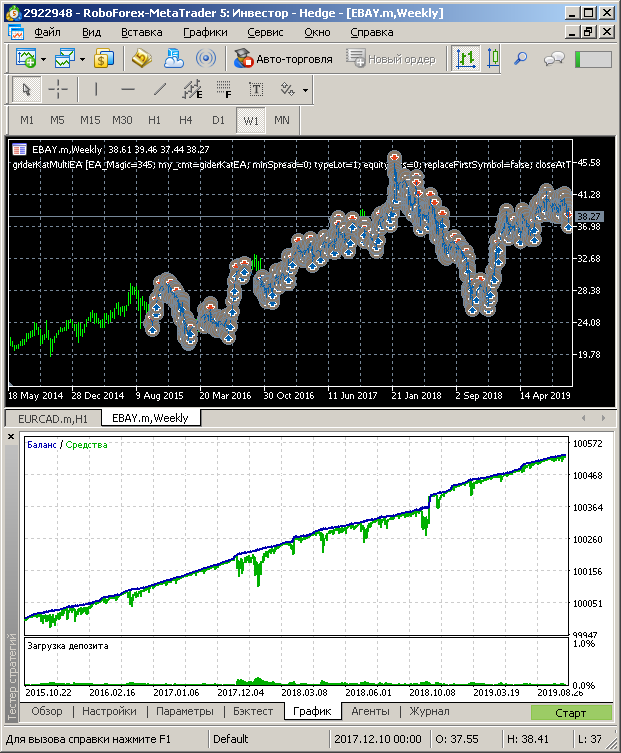
Task: Open the Вид menu
Action: pos(91,33)
